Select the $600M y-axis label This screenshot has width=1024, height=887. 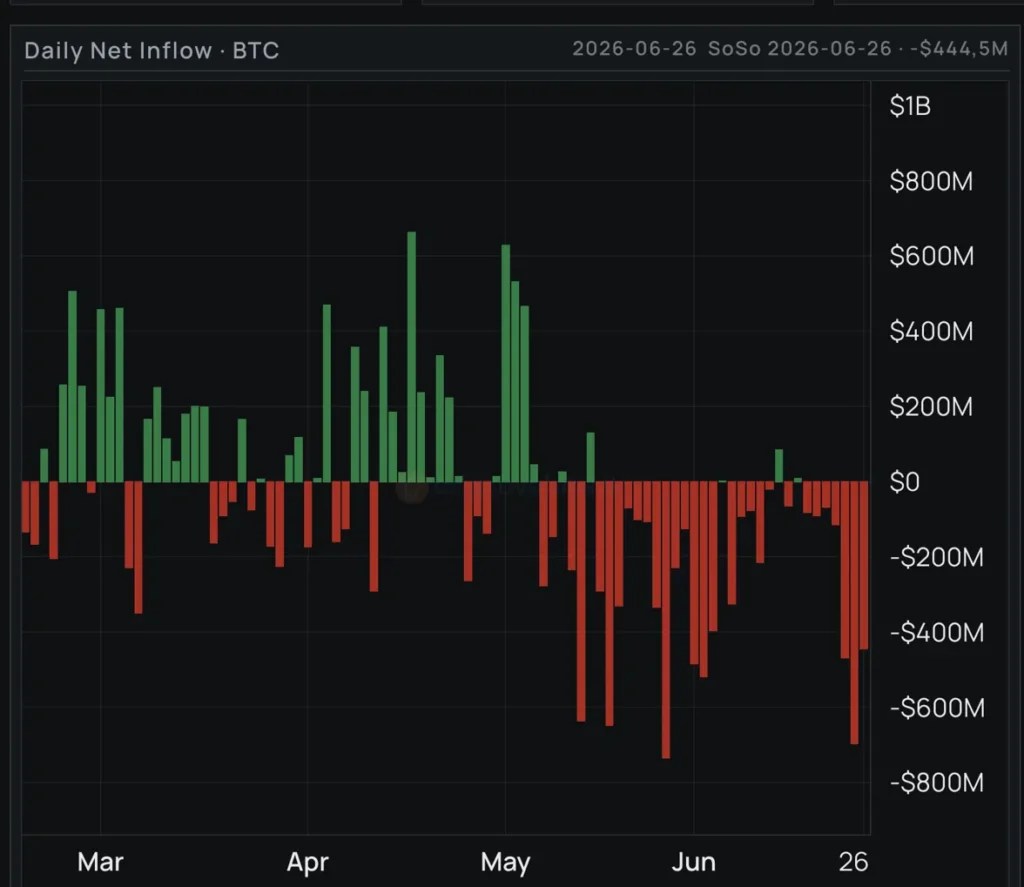pyautogui.click(x=931, y=256)
